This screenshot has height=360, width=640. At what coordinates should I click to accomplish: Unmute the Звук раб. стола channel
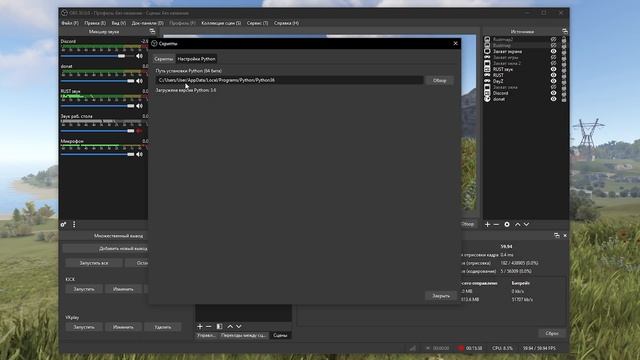[139, 131]
